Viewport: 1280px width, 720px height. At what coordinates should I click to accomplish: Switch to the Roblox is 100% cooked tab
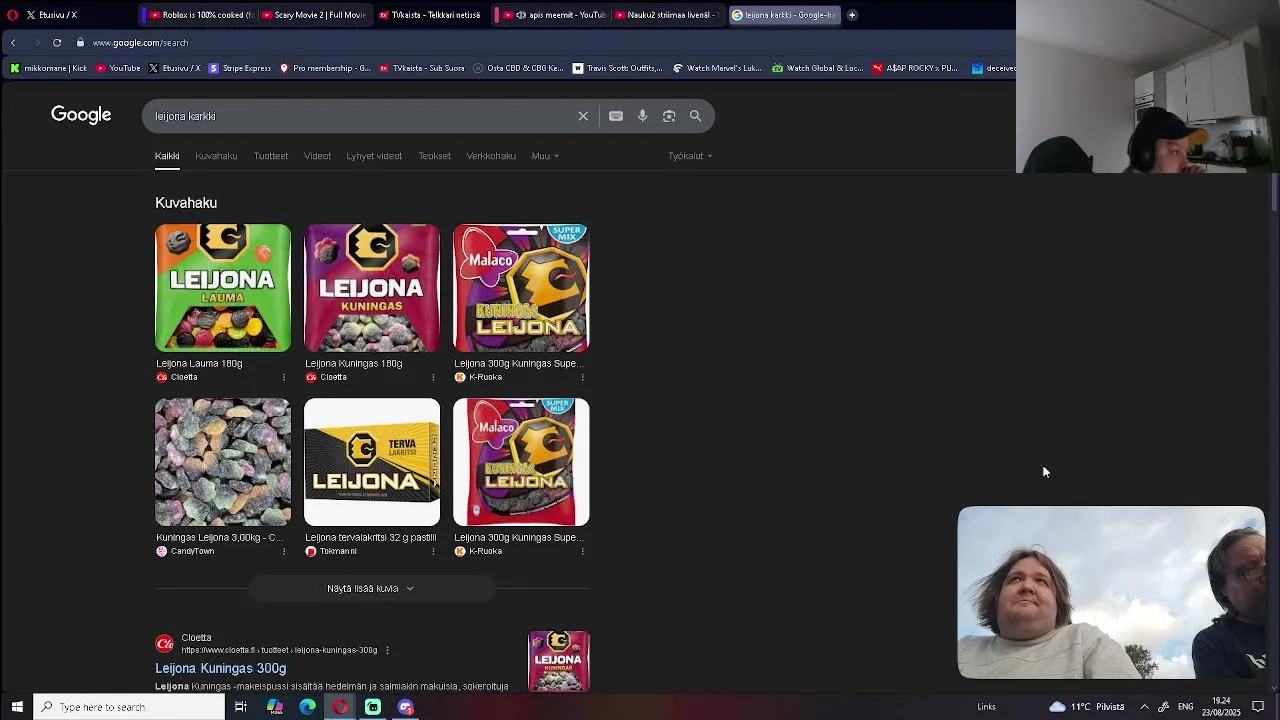pos(198,15)
